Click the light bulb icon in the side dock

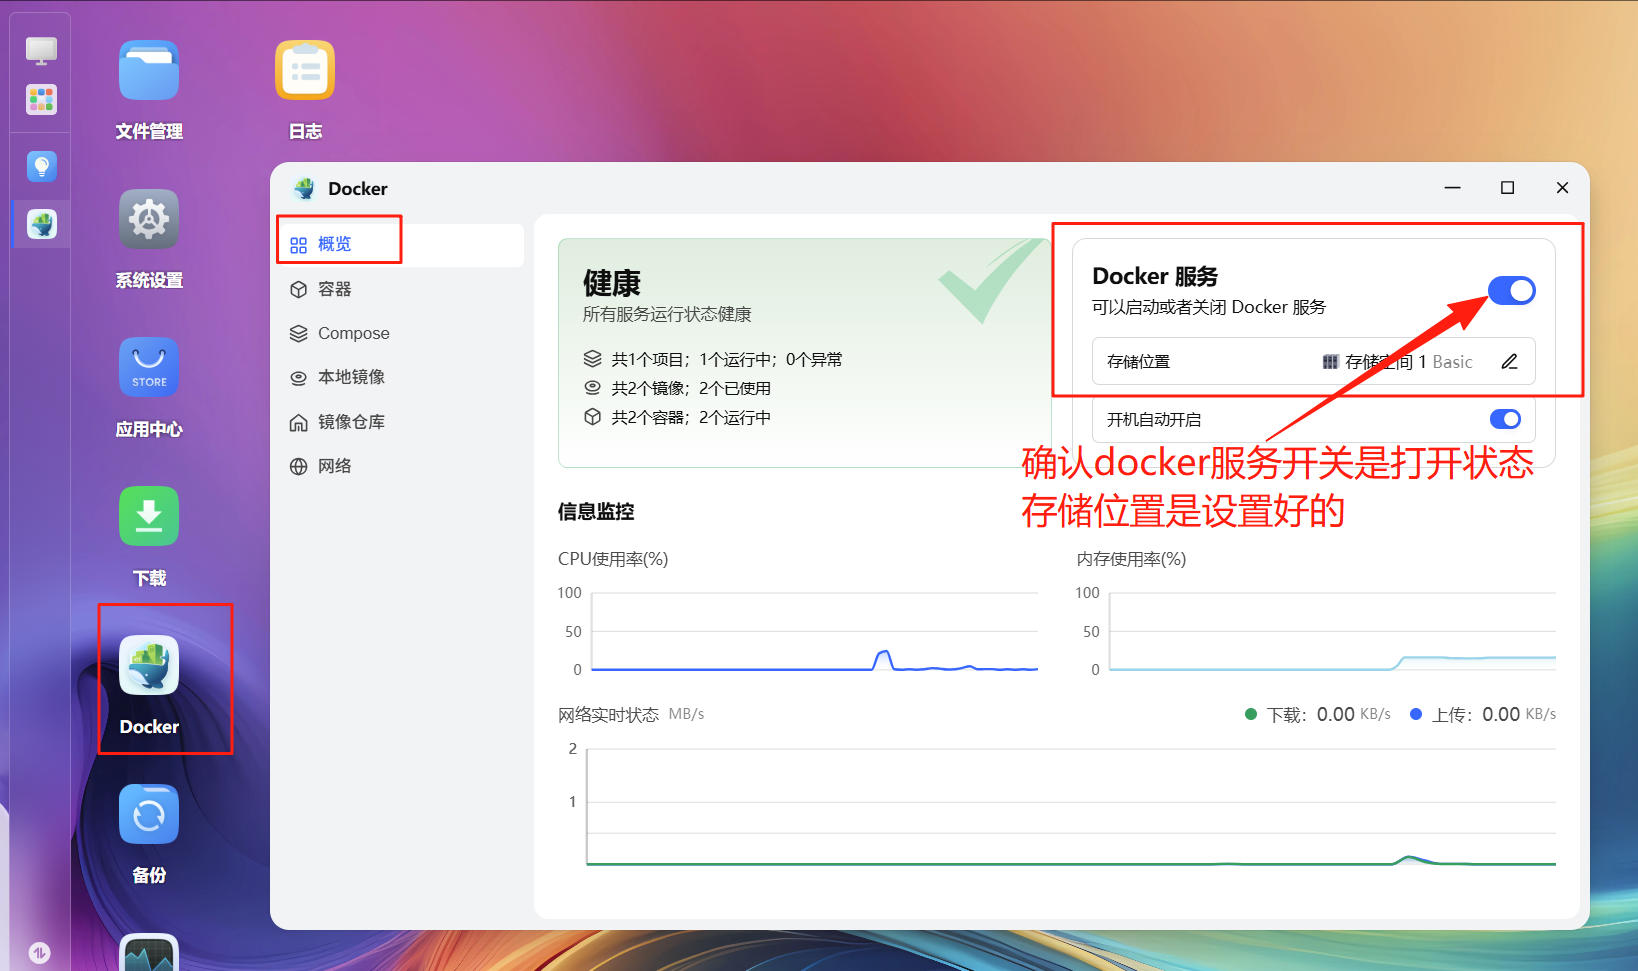pyautogui.click(x=41, y=166)
